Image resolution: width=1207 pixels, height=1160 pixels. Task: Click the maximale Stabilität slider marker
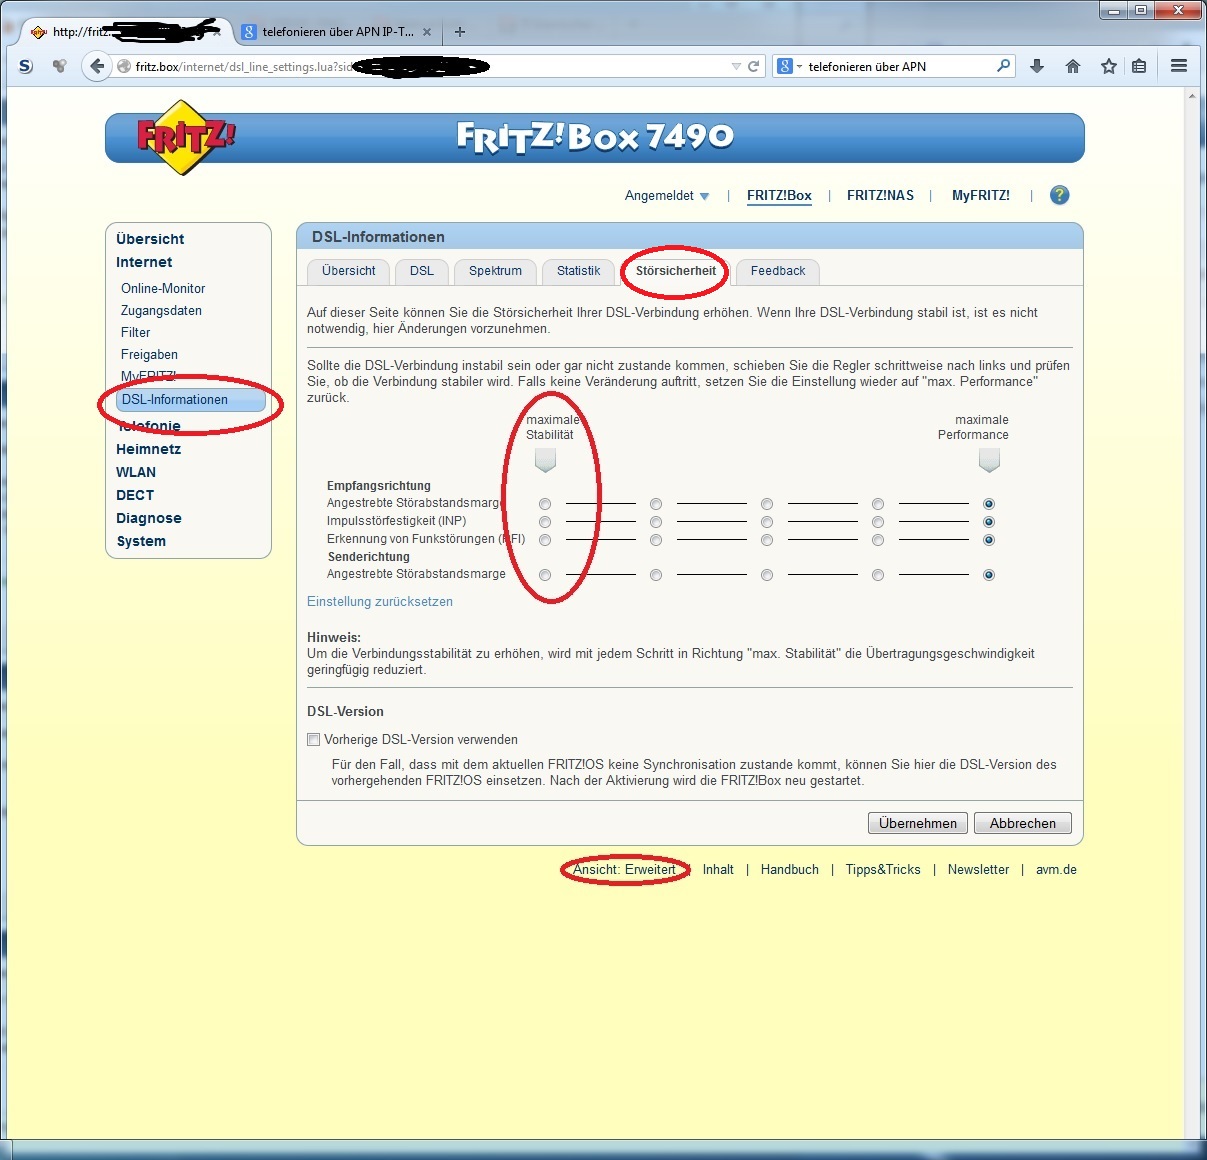coord(545,460)
